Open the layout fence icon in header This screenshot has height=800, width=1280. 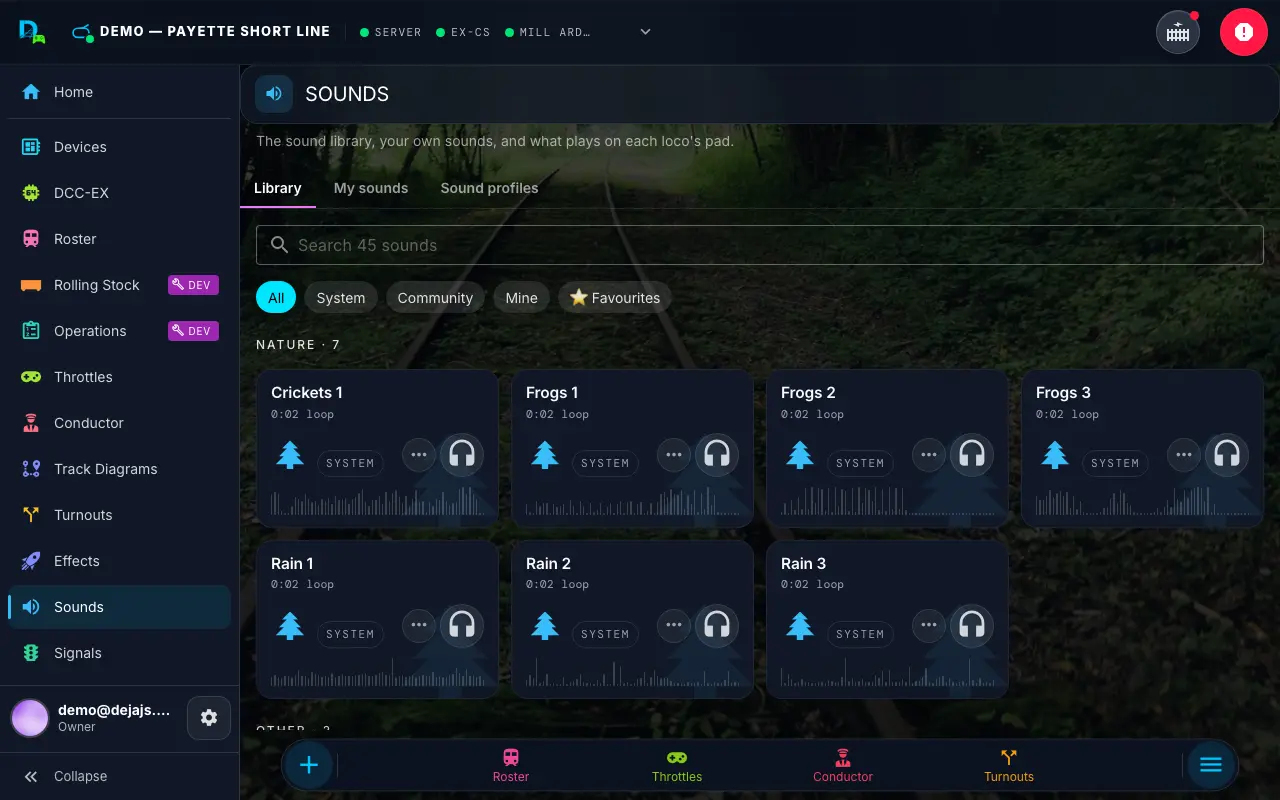point(1178,32)
